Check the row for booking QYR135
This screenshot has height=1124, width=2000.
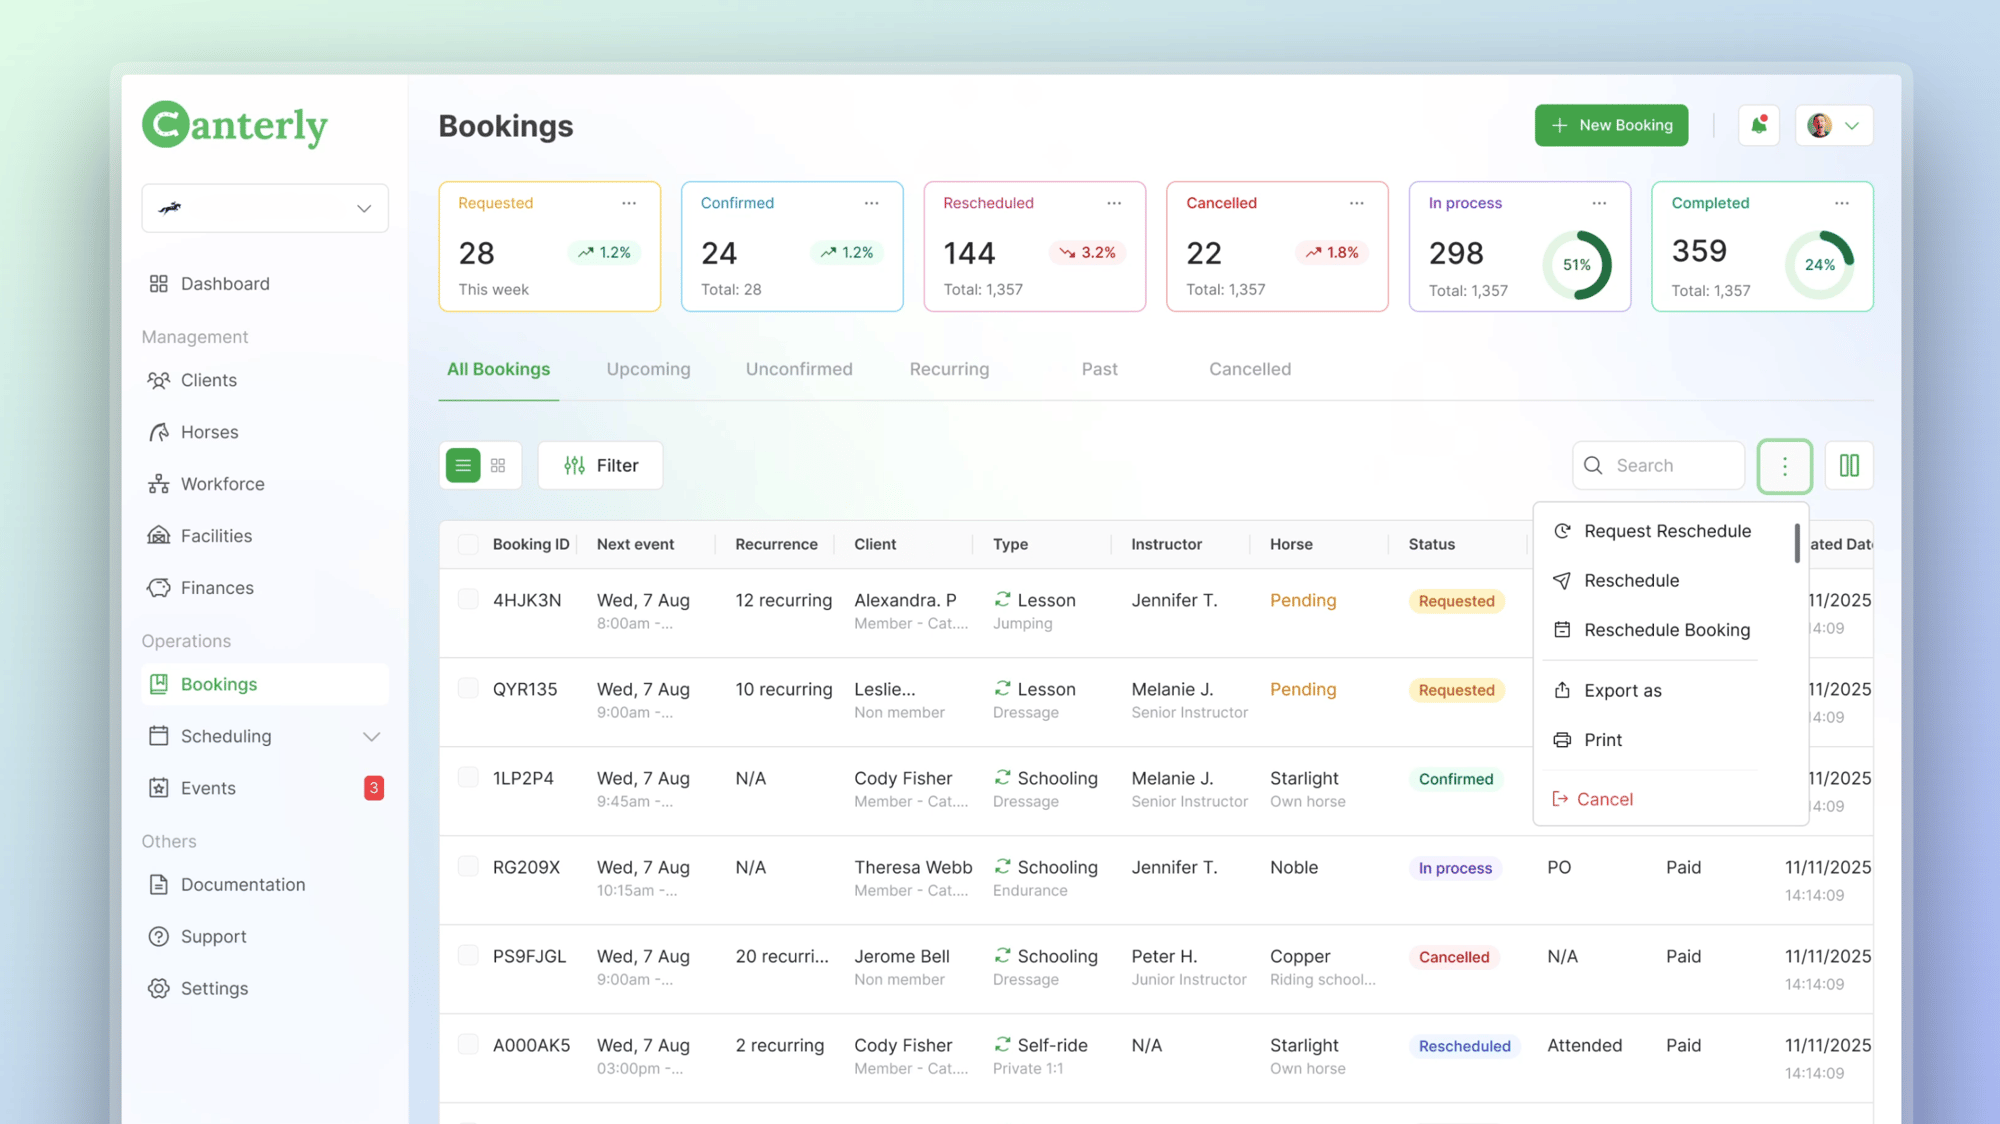(468, 688)
